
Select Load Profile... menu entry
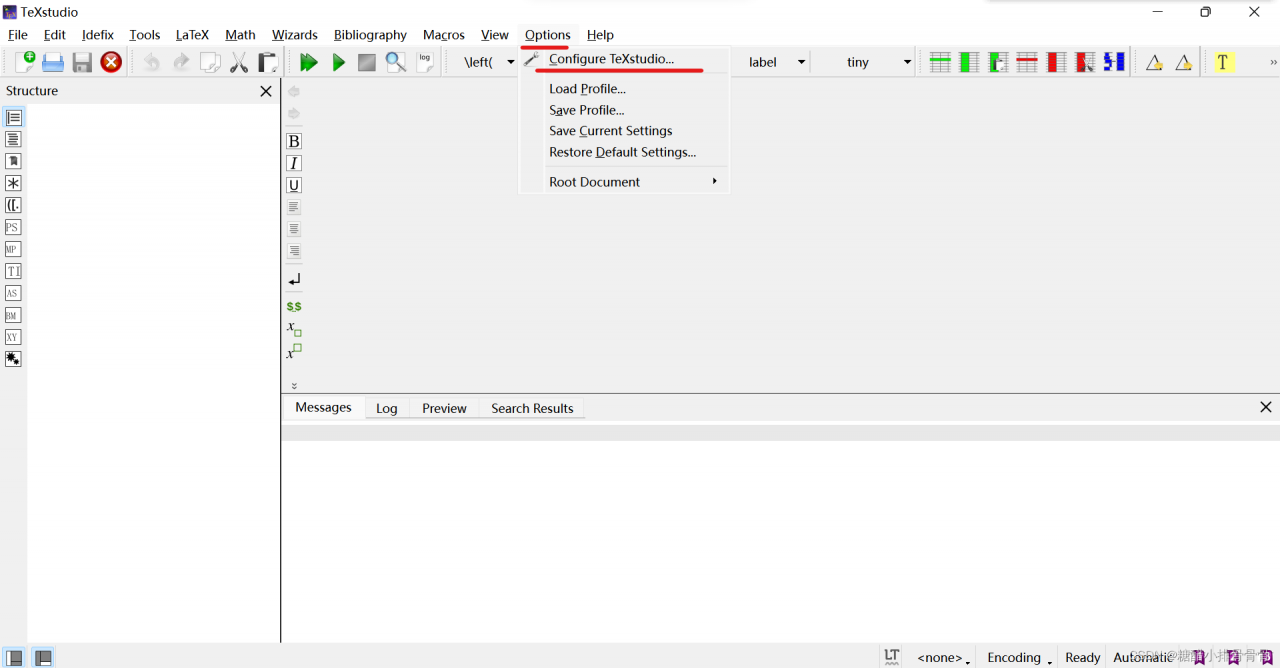click(587, 89)
